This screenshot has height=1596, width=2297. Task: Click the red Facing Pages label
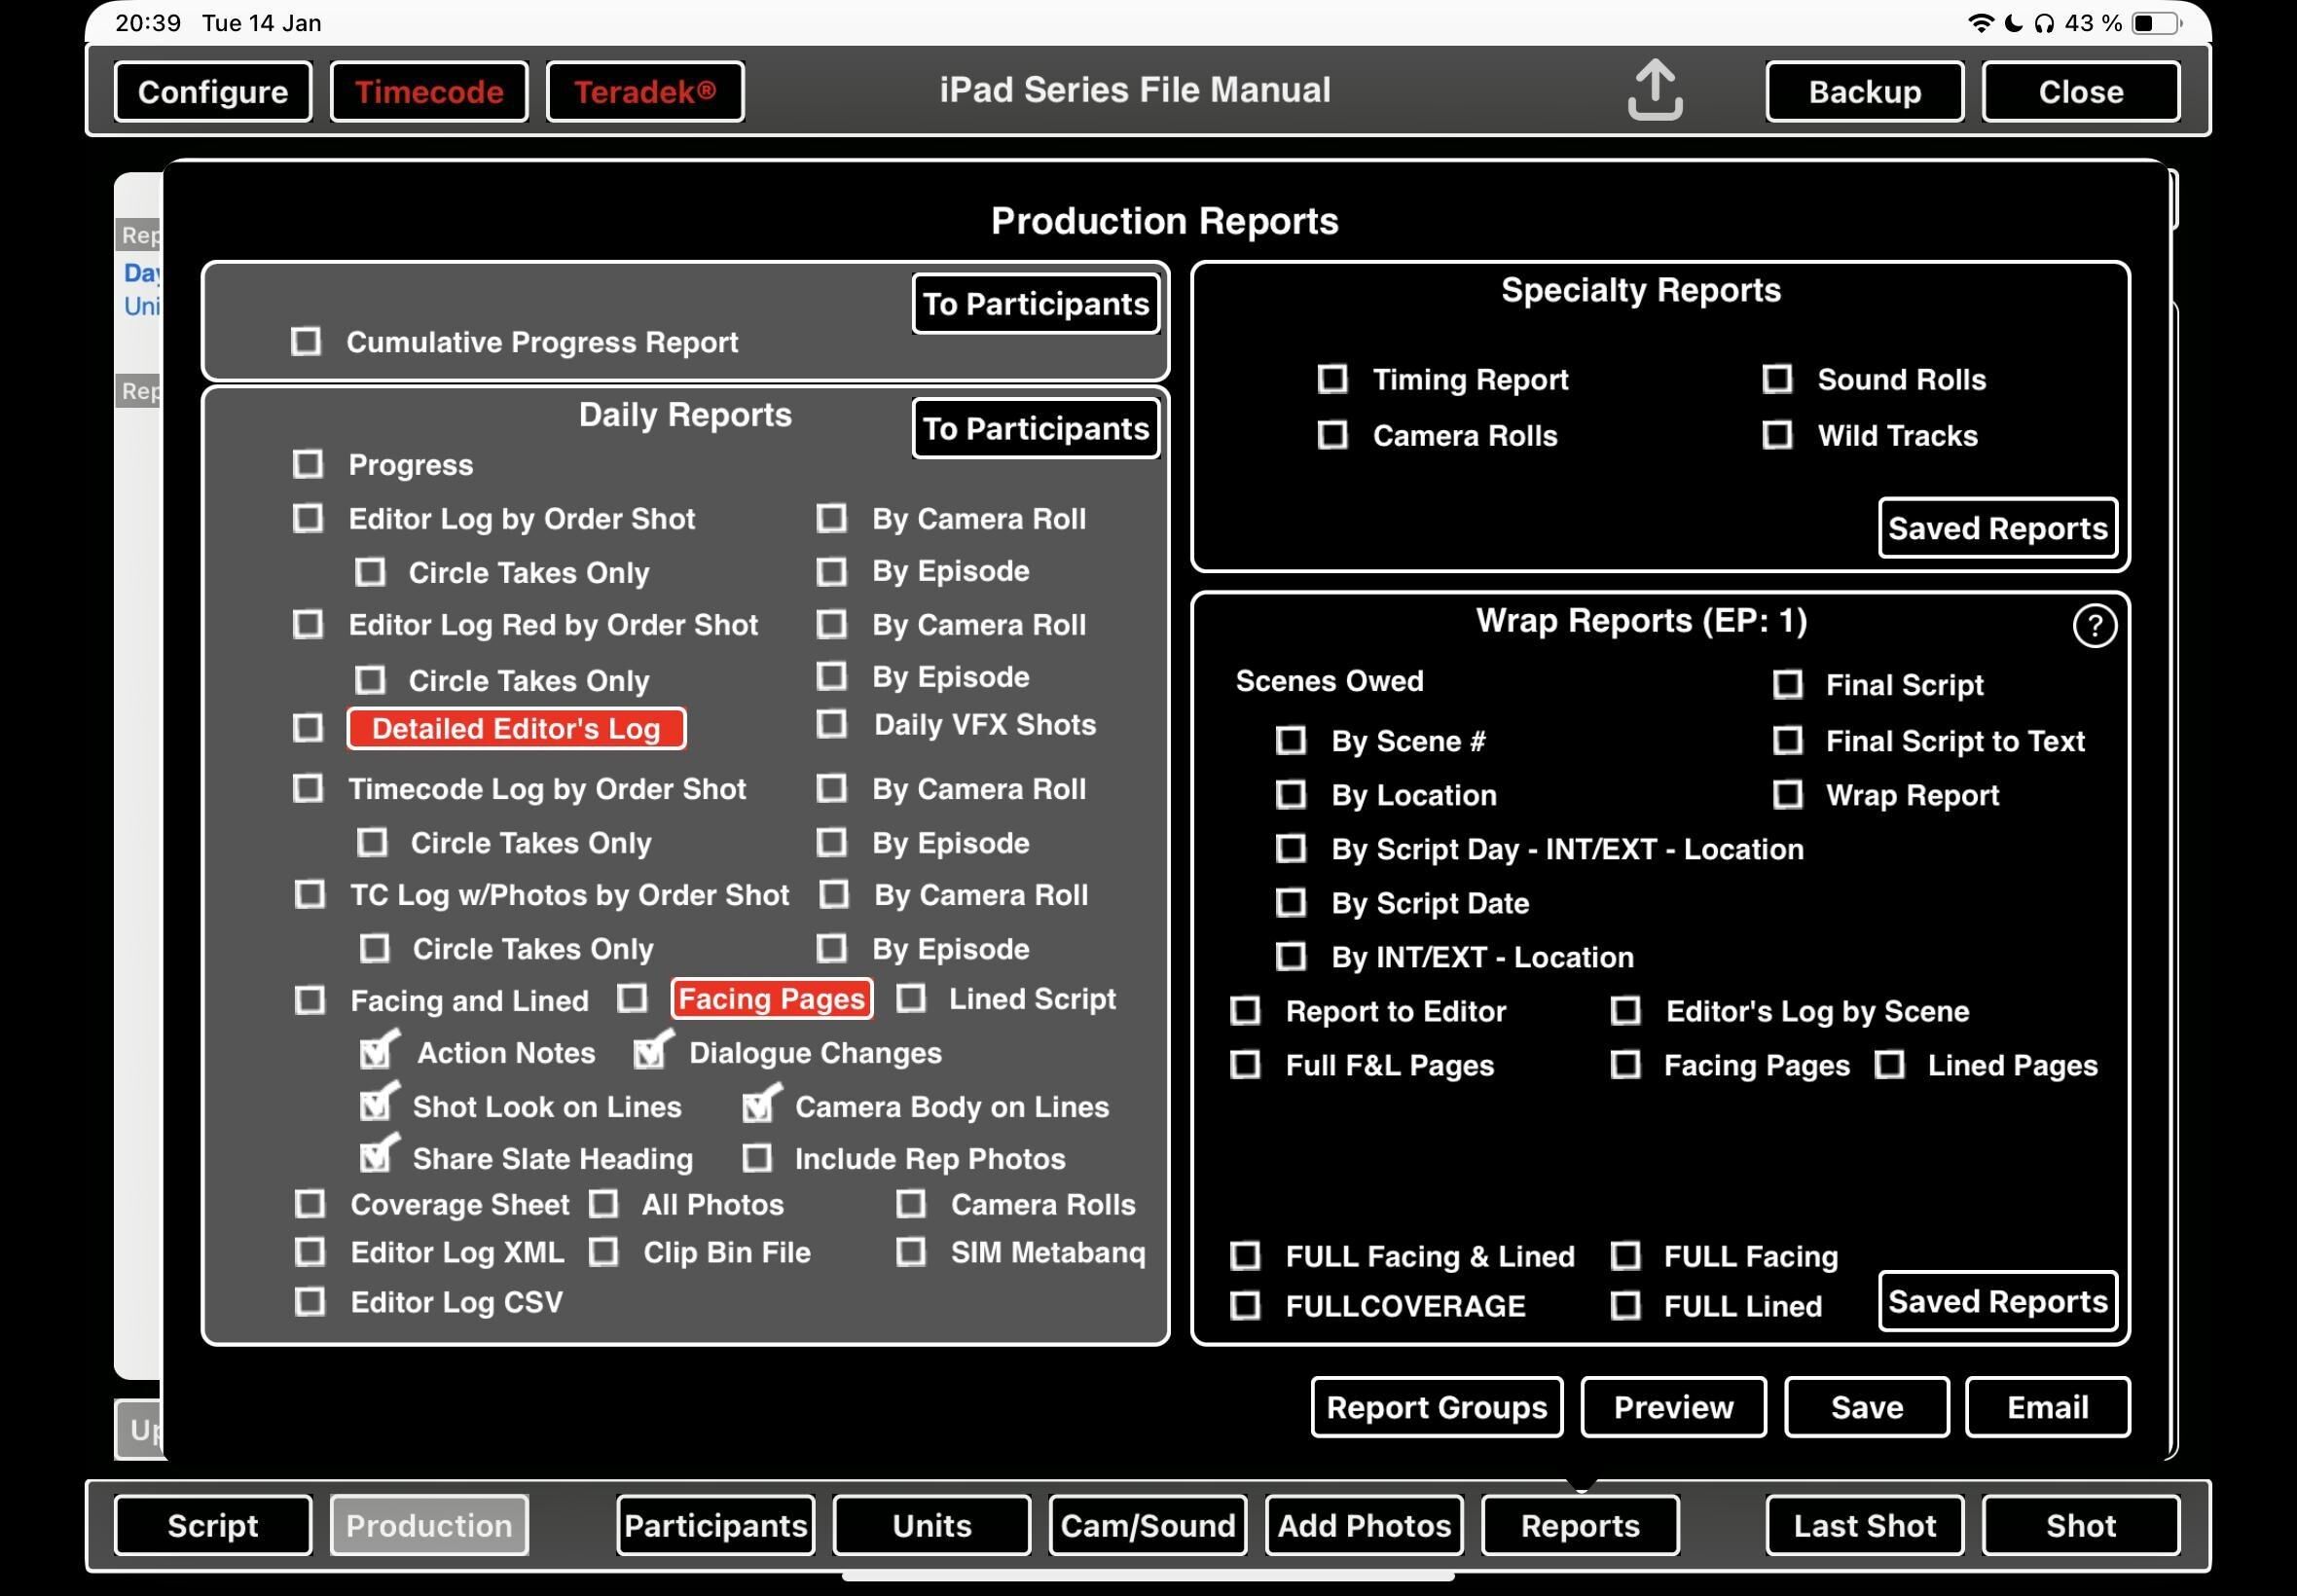(771, 998)
